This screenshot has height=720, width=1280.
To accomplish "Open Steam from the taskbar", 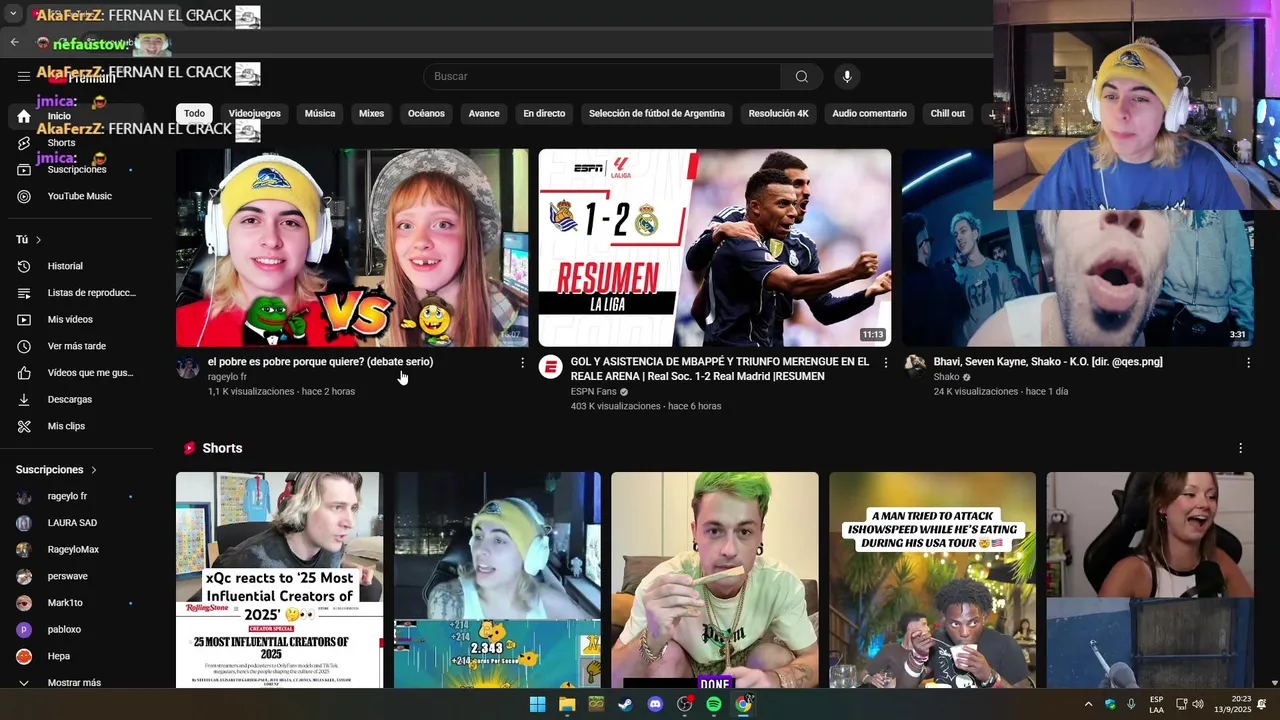I will tap(625, 704).
